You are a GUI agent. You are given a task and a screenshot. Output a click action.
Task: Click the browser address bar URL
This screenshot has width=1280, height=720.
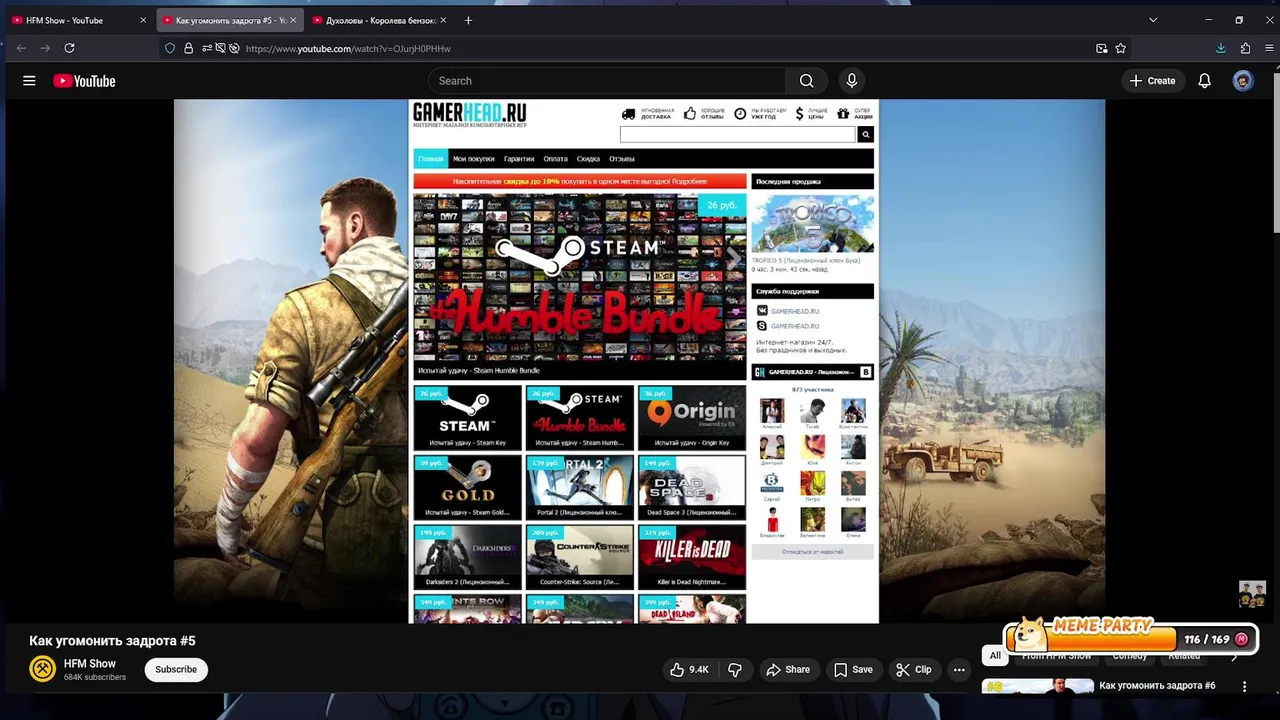[348, 48]
